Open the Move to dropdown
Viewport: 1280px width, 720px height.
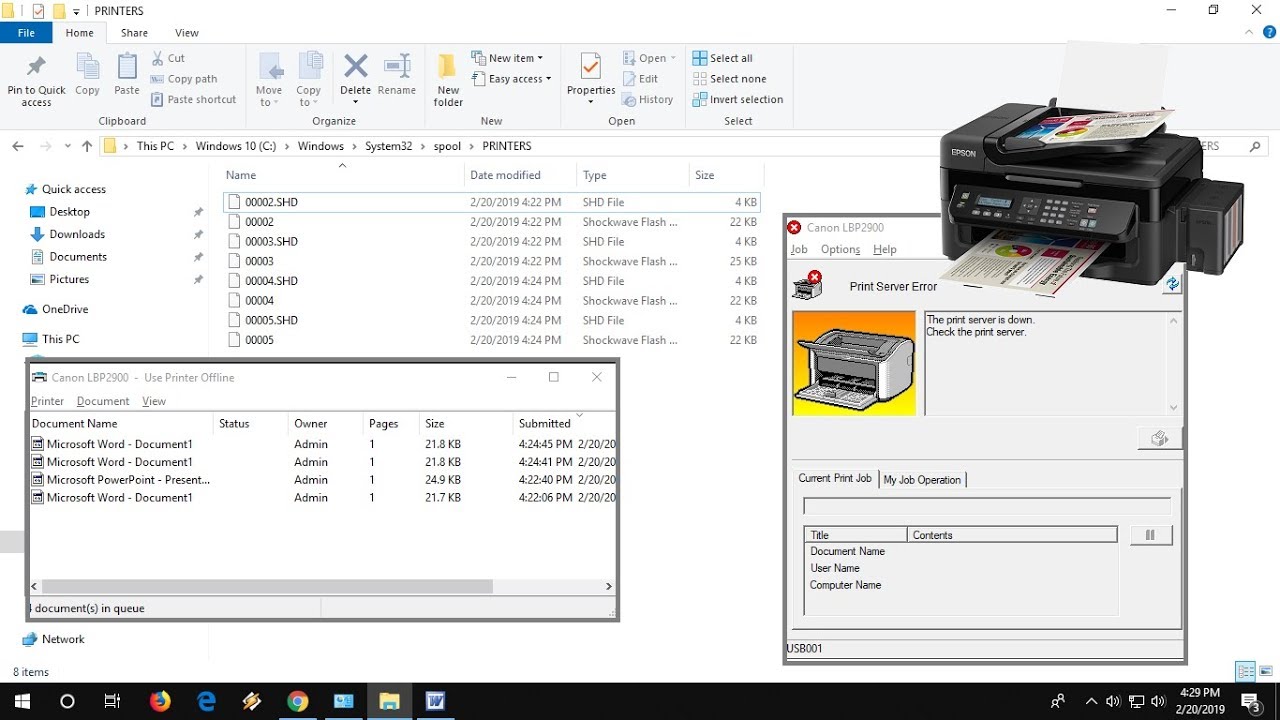(269, 79)
